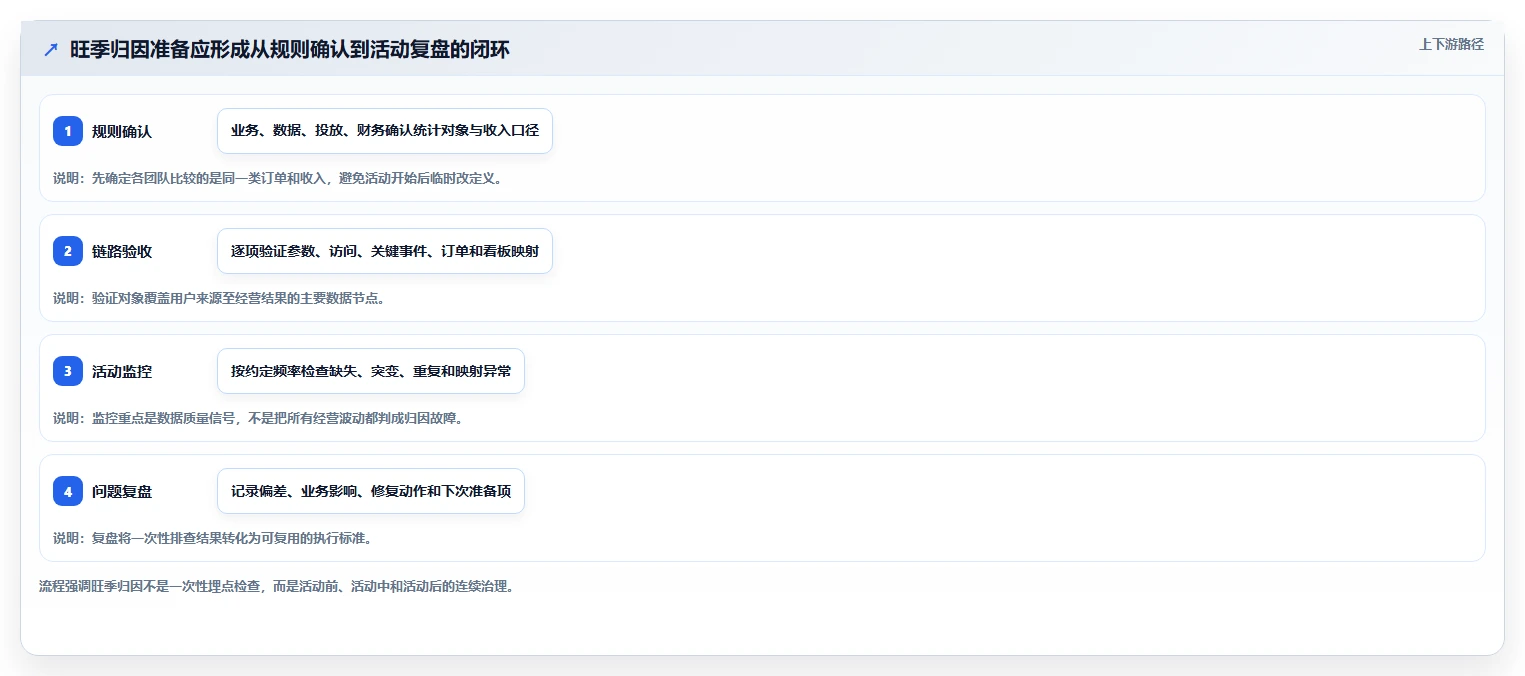The width and height of the screenshot is (1525, 676).
Task: Click the footer text 流程强调旺季归因不是一次性埋点检查
Action: (x=278, y=586)
